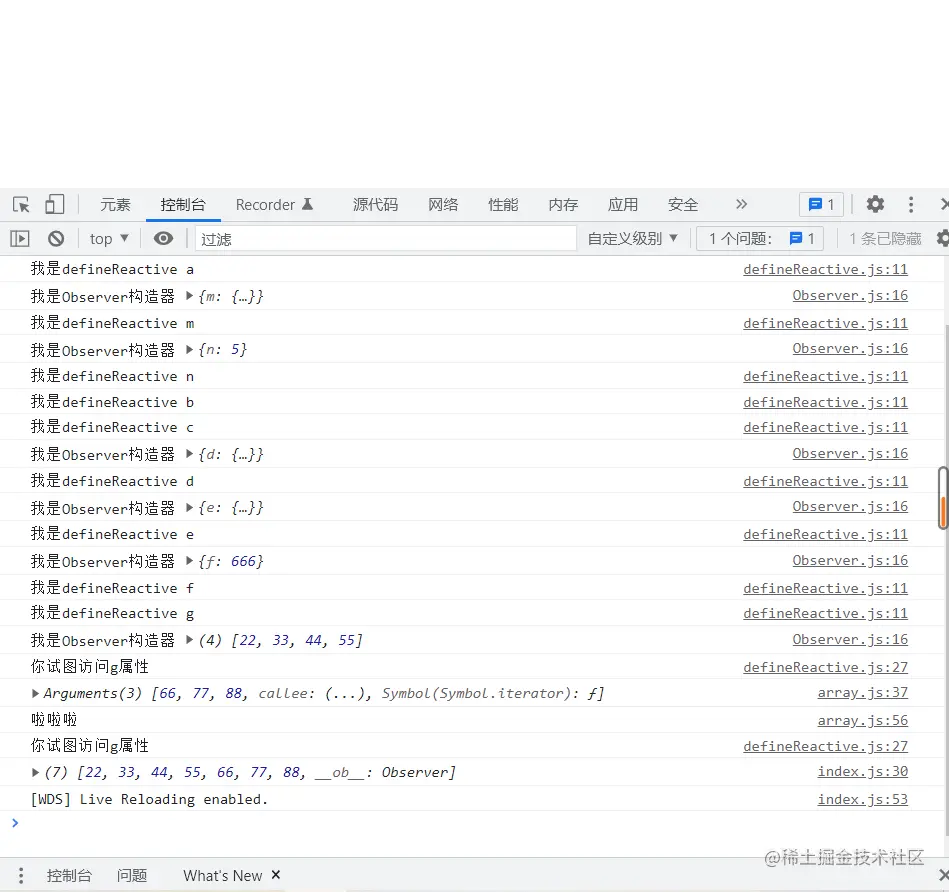Click the 过滤 filter input field
Screen dimensions: 949x892
[380, 238]
